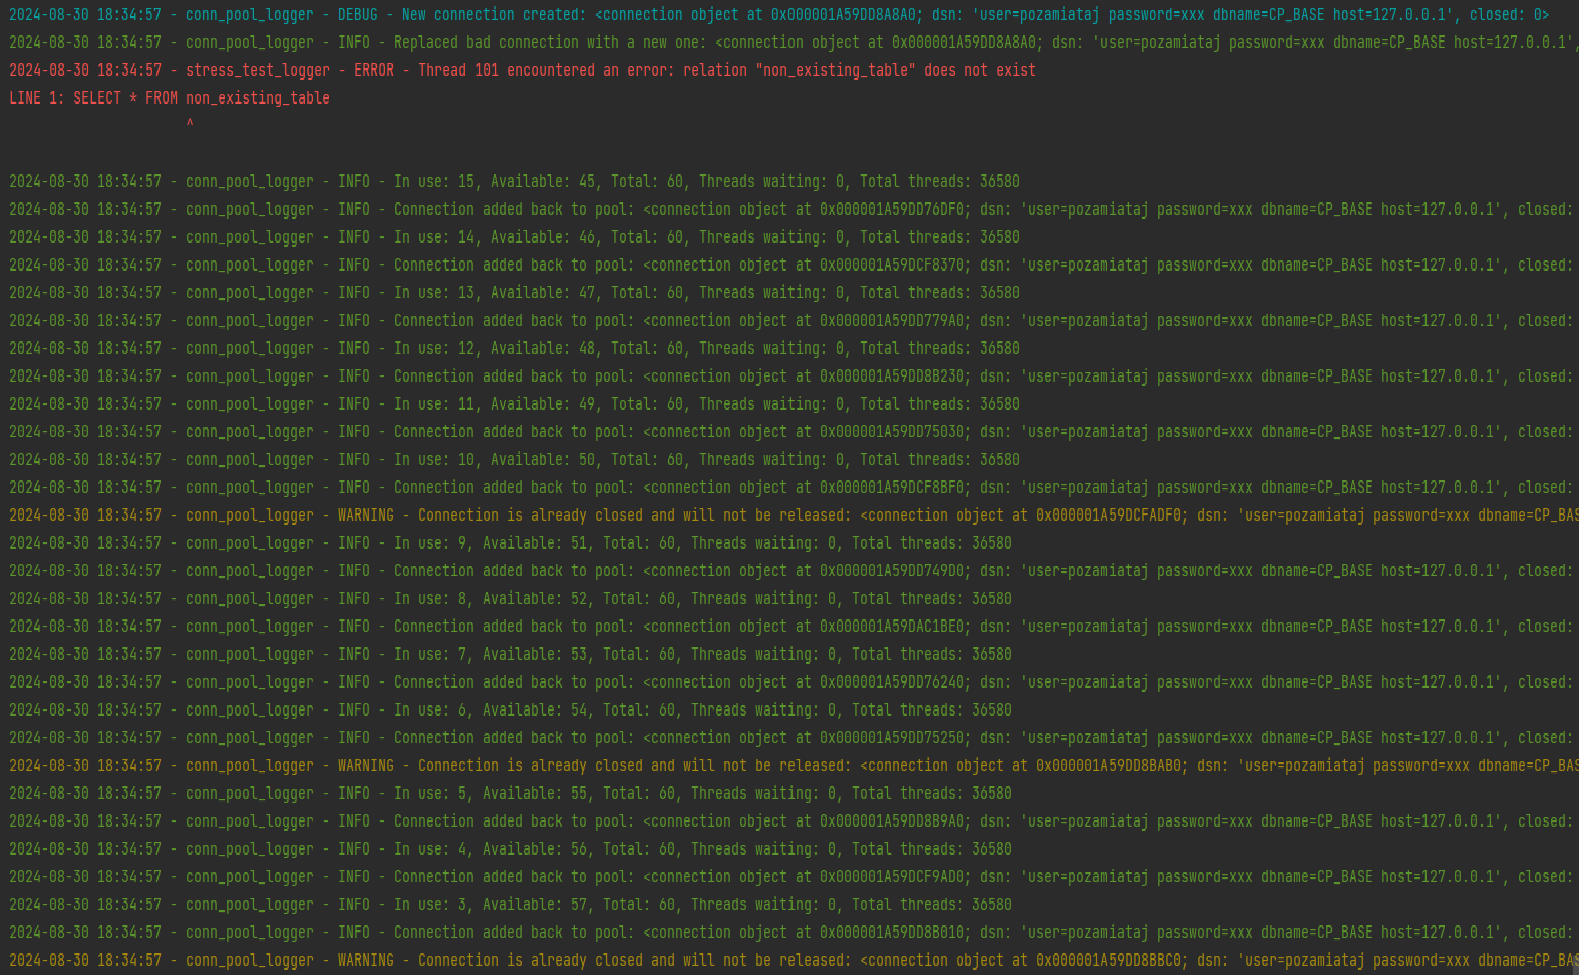Viewport: 1579px width, 975px height.
Task: Click the WARNING line for connection 0x000001A59DCFADF0
Action: 794,516
